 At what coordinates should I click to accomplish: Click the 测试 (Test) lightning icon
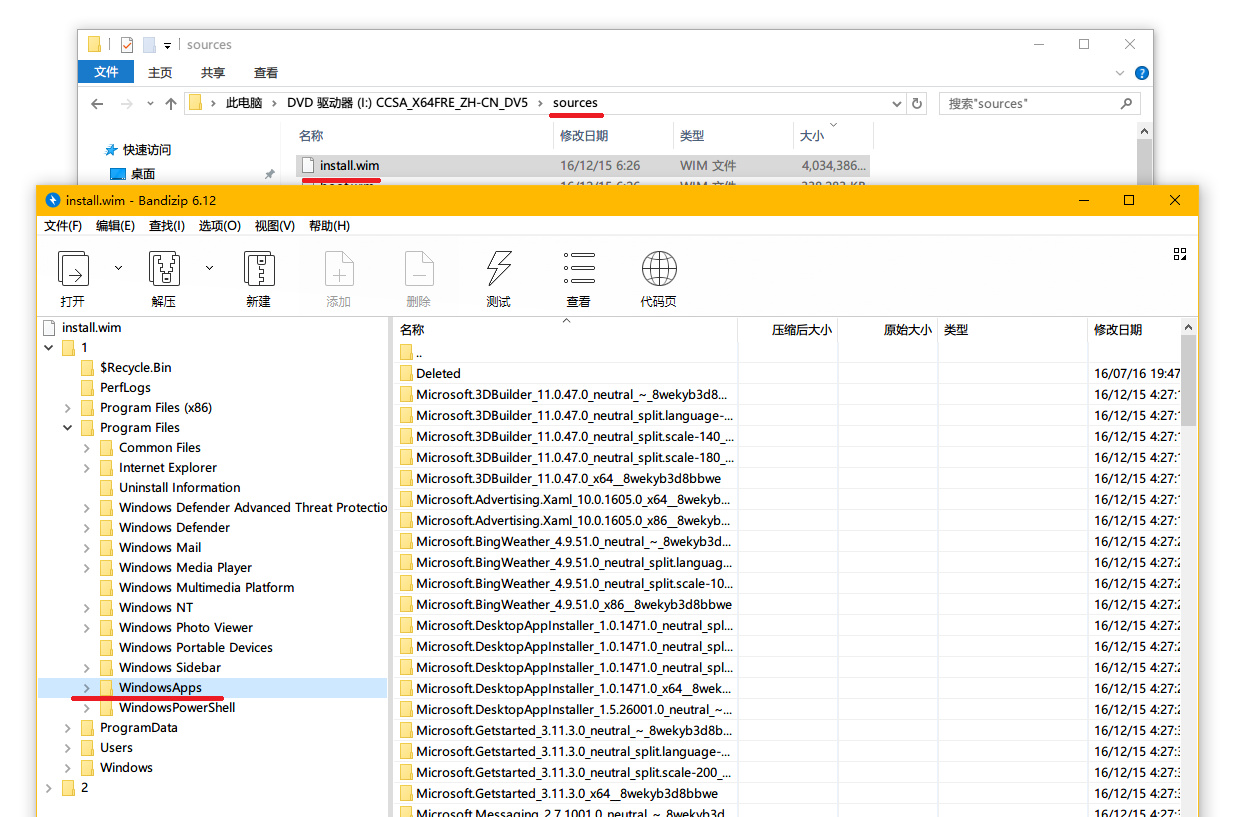(498, 269)
